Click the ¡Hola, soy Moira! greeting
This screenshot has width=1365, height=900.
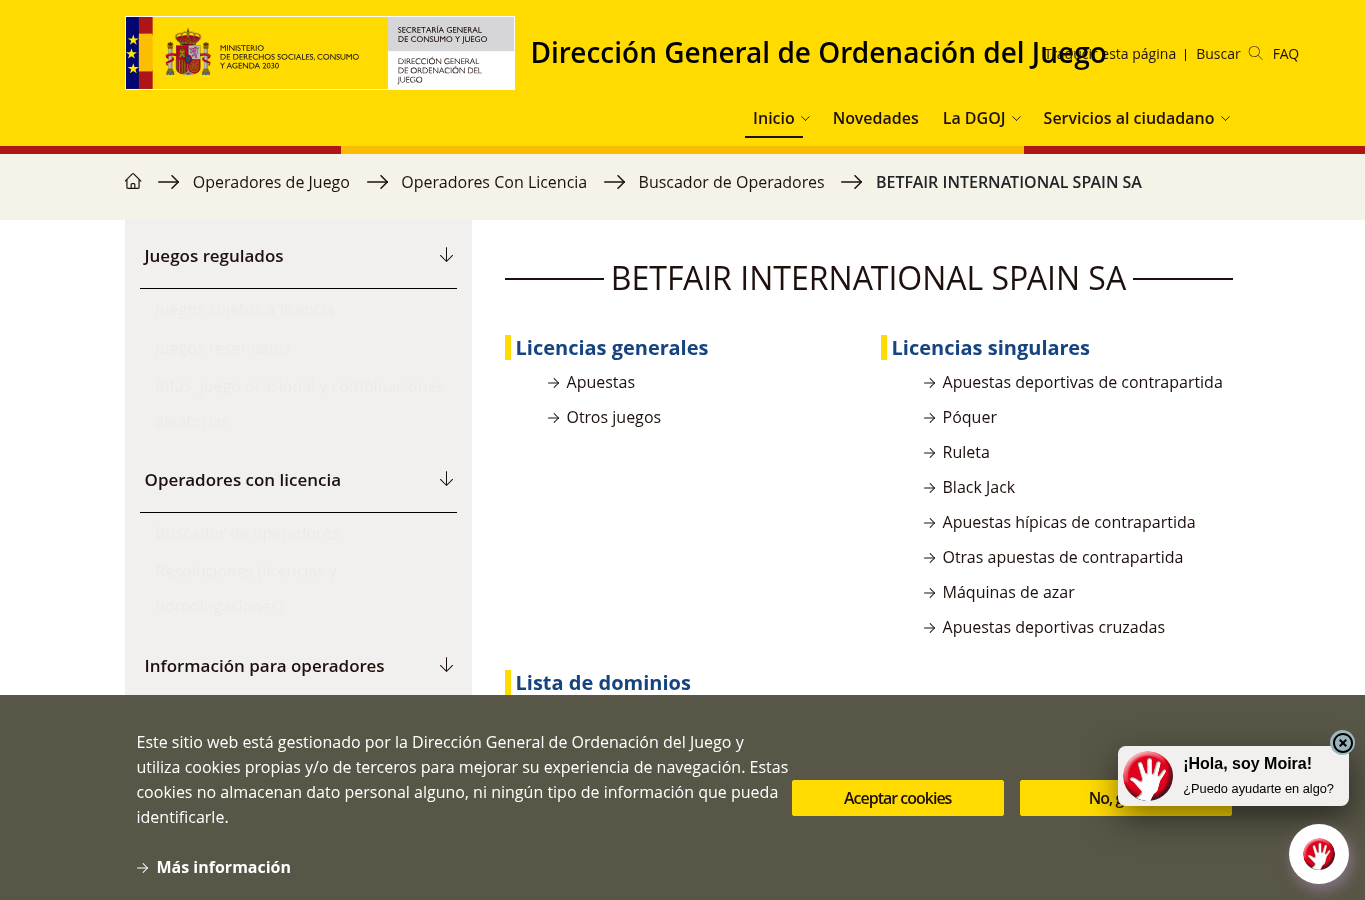pyautogui.click(x=1247, y=763)
